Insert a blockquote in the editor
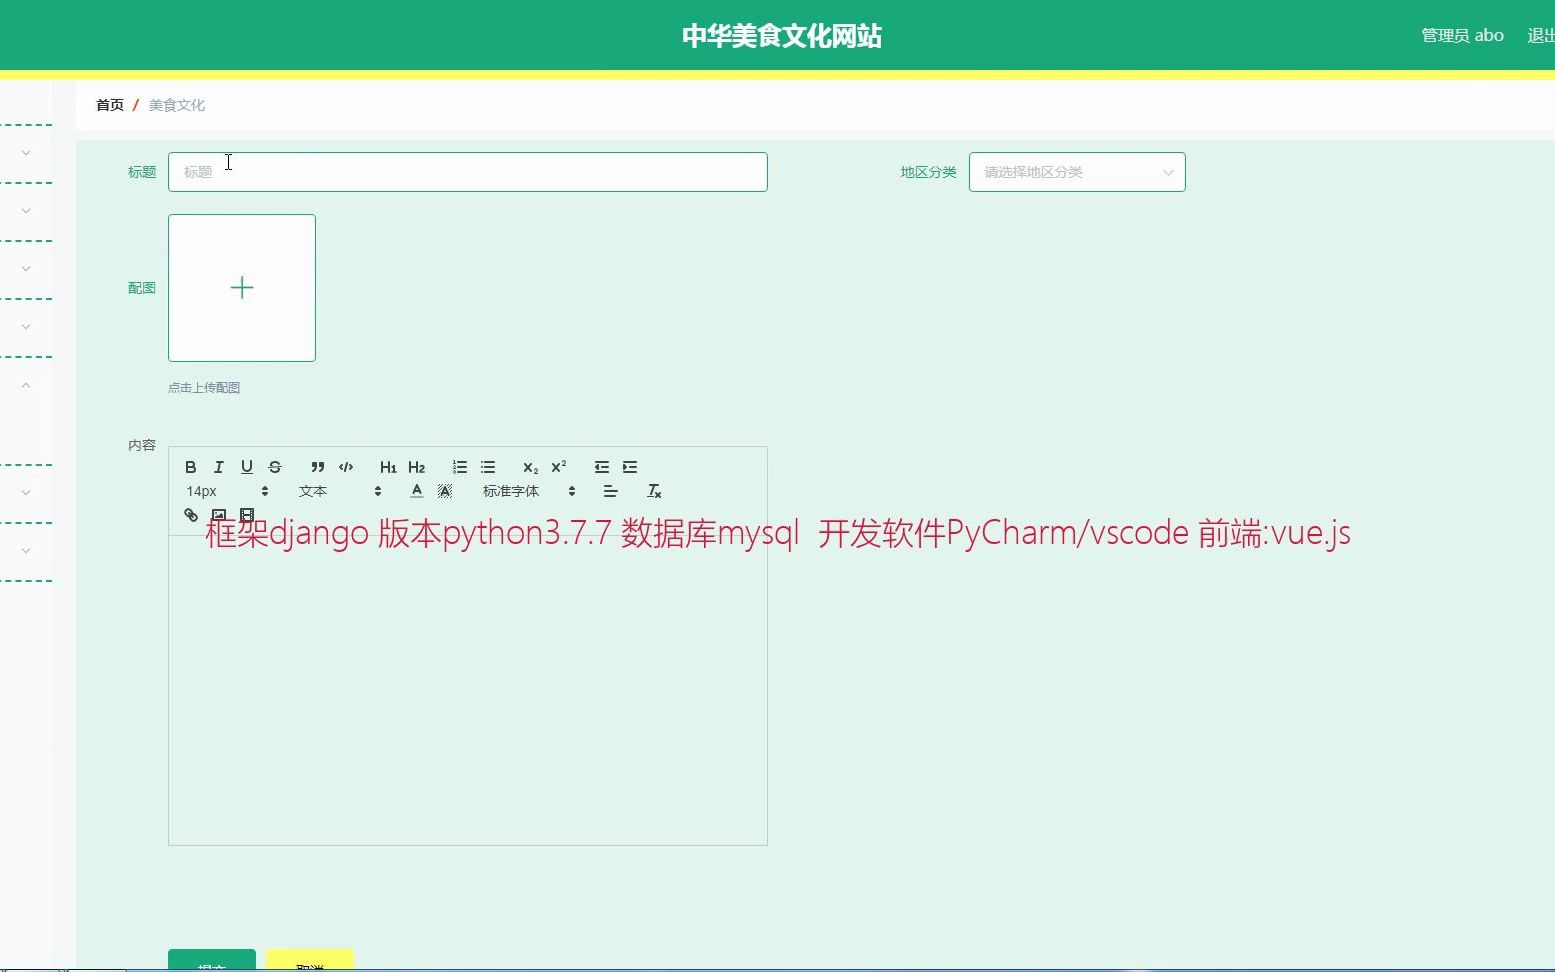 pos(318,467)
